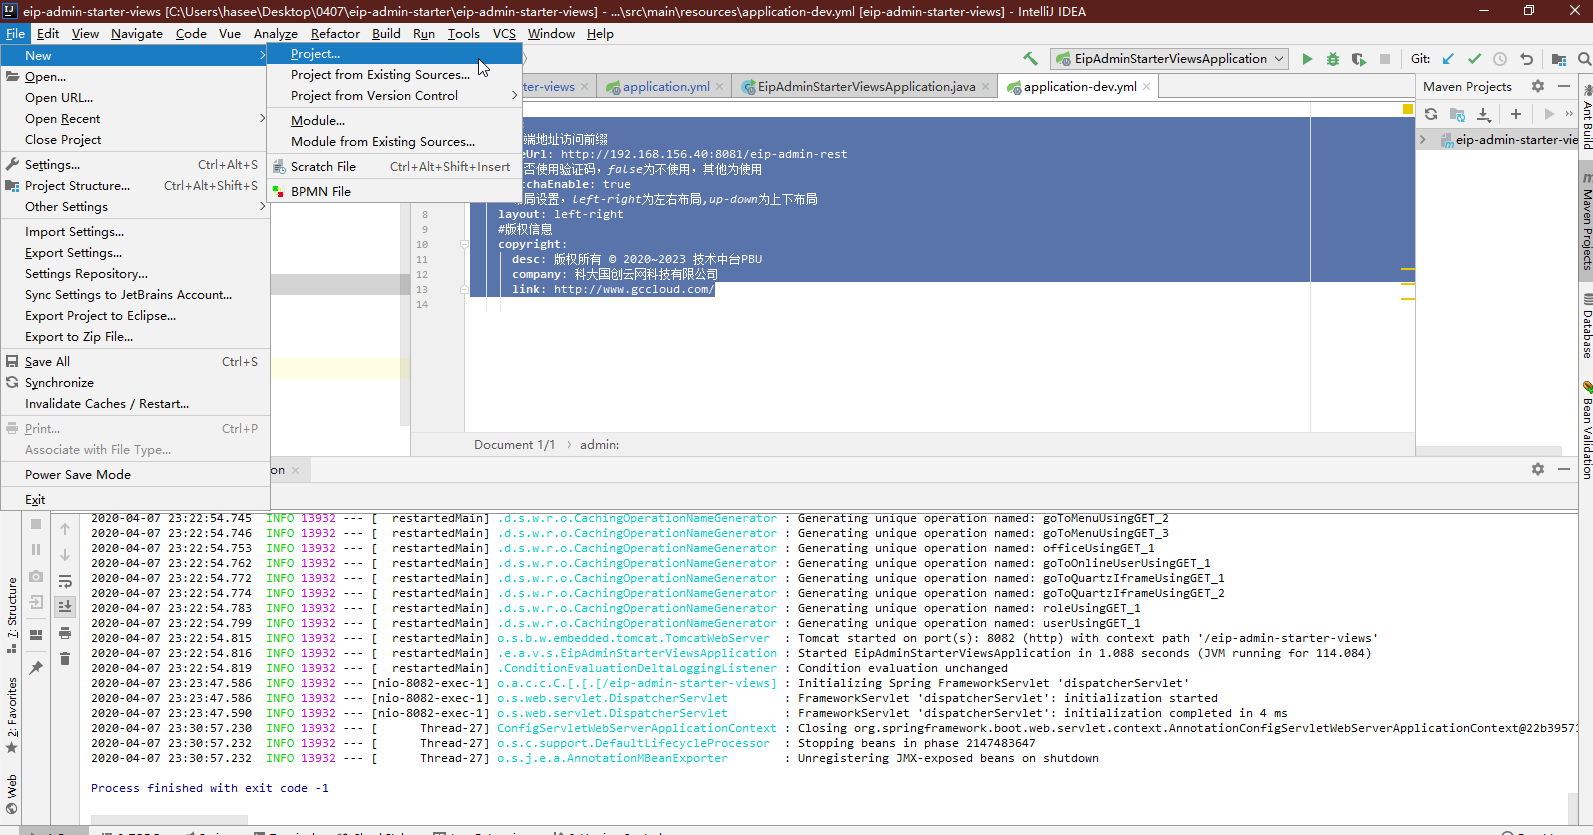Image resolution: width=1593 pixels, height=835 pixels.
Task: Click the Print icon in Run console
Action: pyautogui.click(x=65, y=633)
